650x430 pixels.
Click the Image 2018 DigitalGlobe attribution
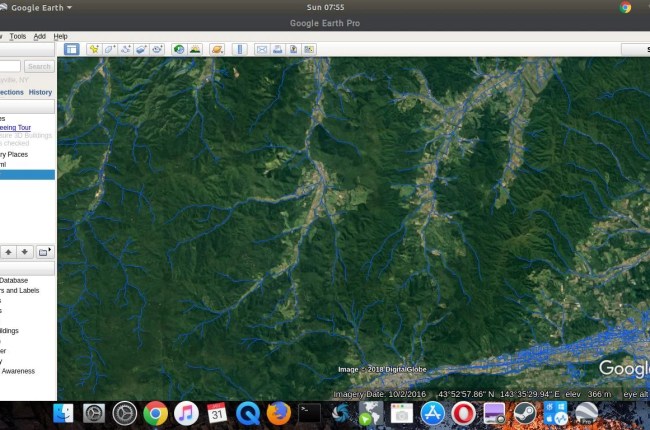[382, 369]
